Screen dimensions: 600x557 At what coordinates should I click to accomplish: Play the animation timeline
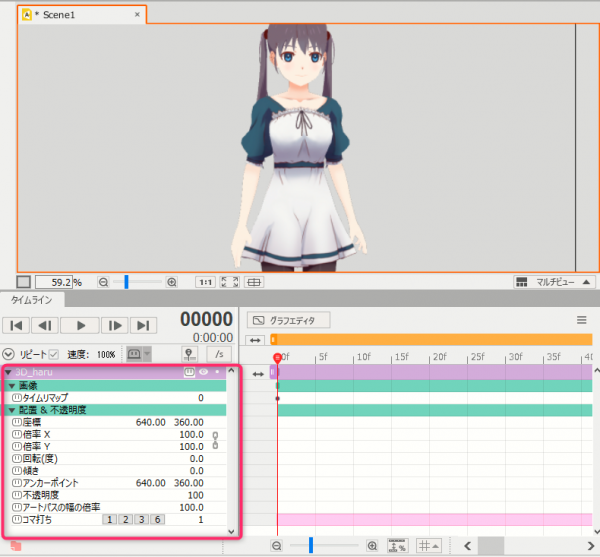tap(80, 326)
